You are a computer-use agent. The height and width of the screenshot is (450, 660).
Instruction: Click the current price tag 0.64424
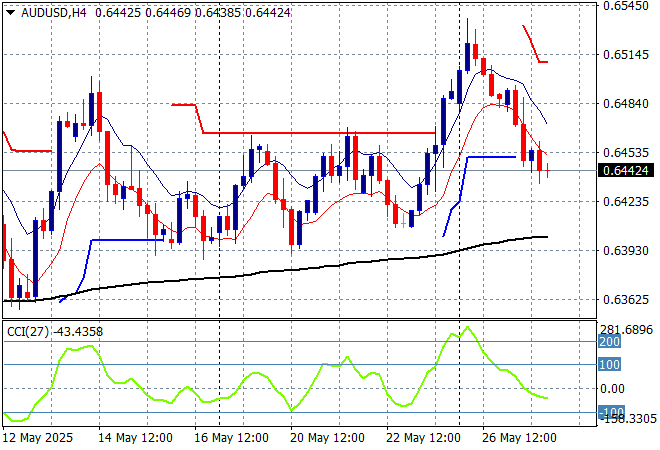coord(625,170)
